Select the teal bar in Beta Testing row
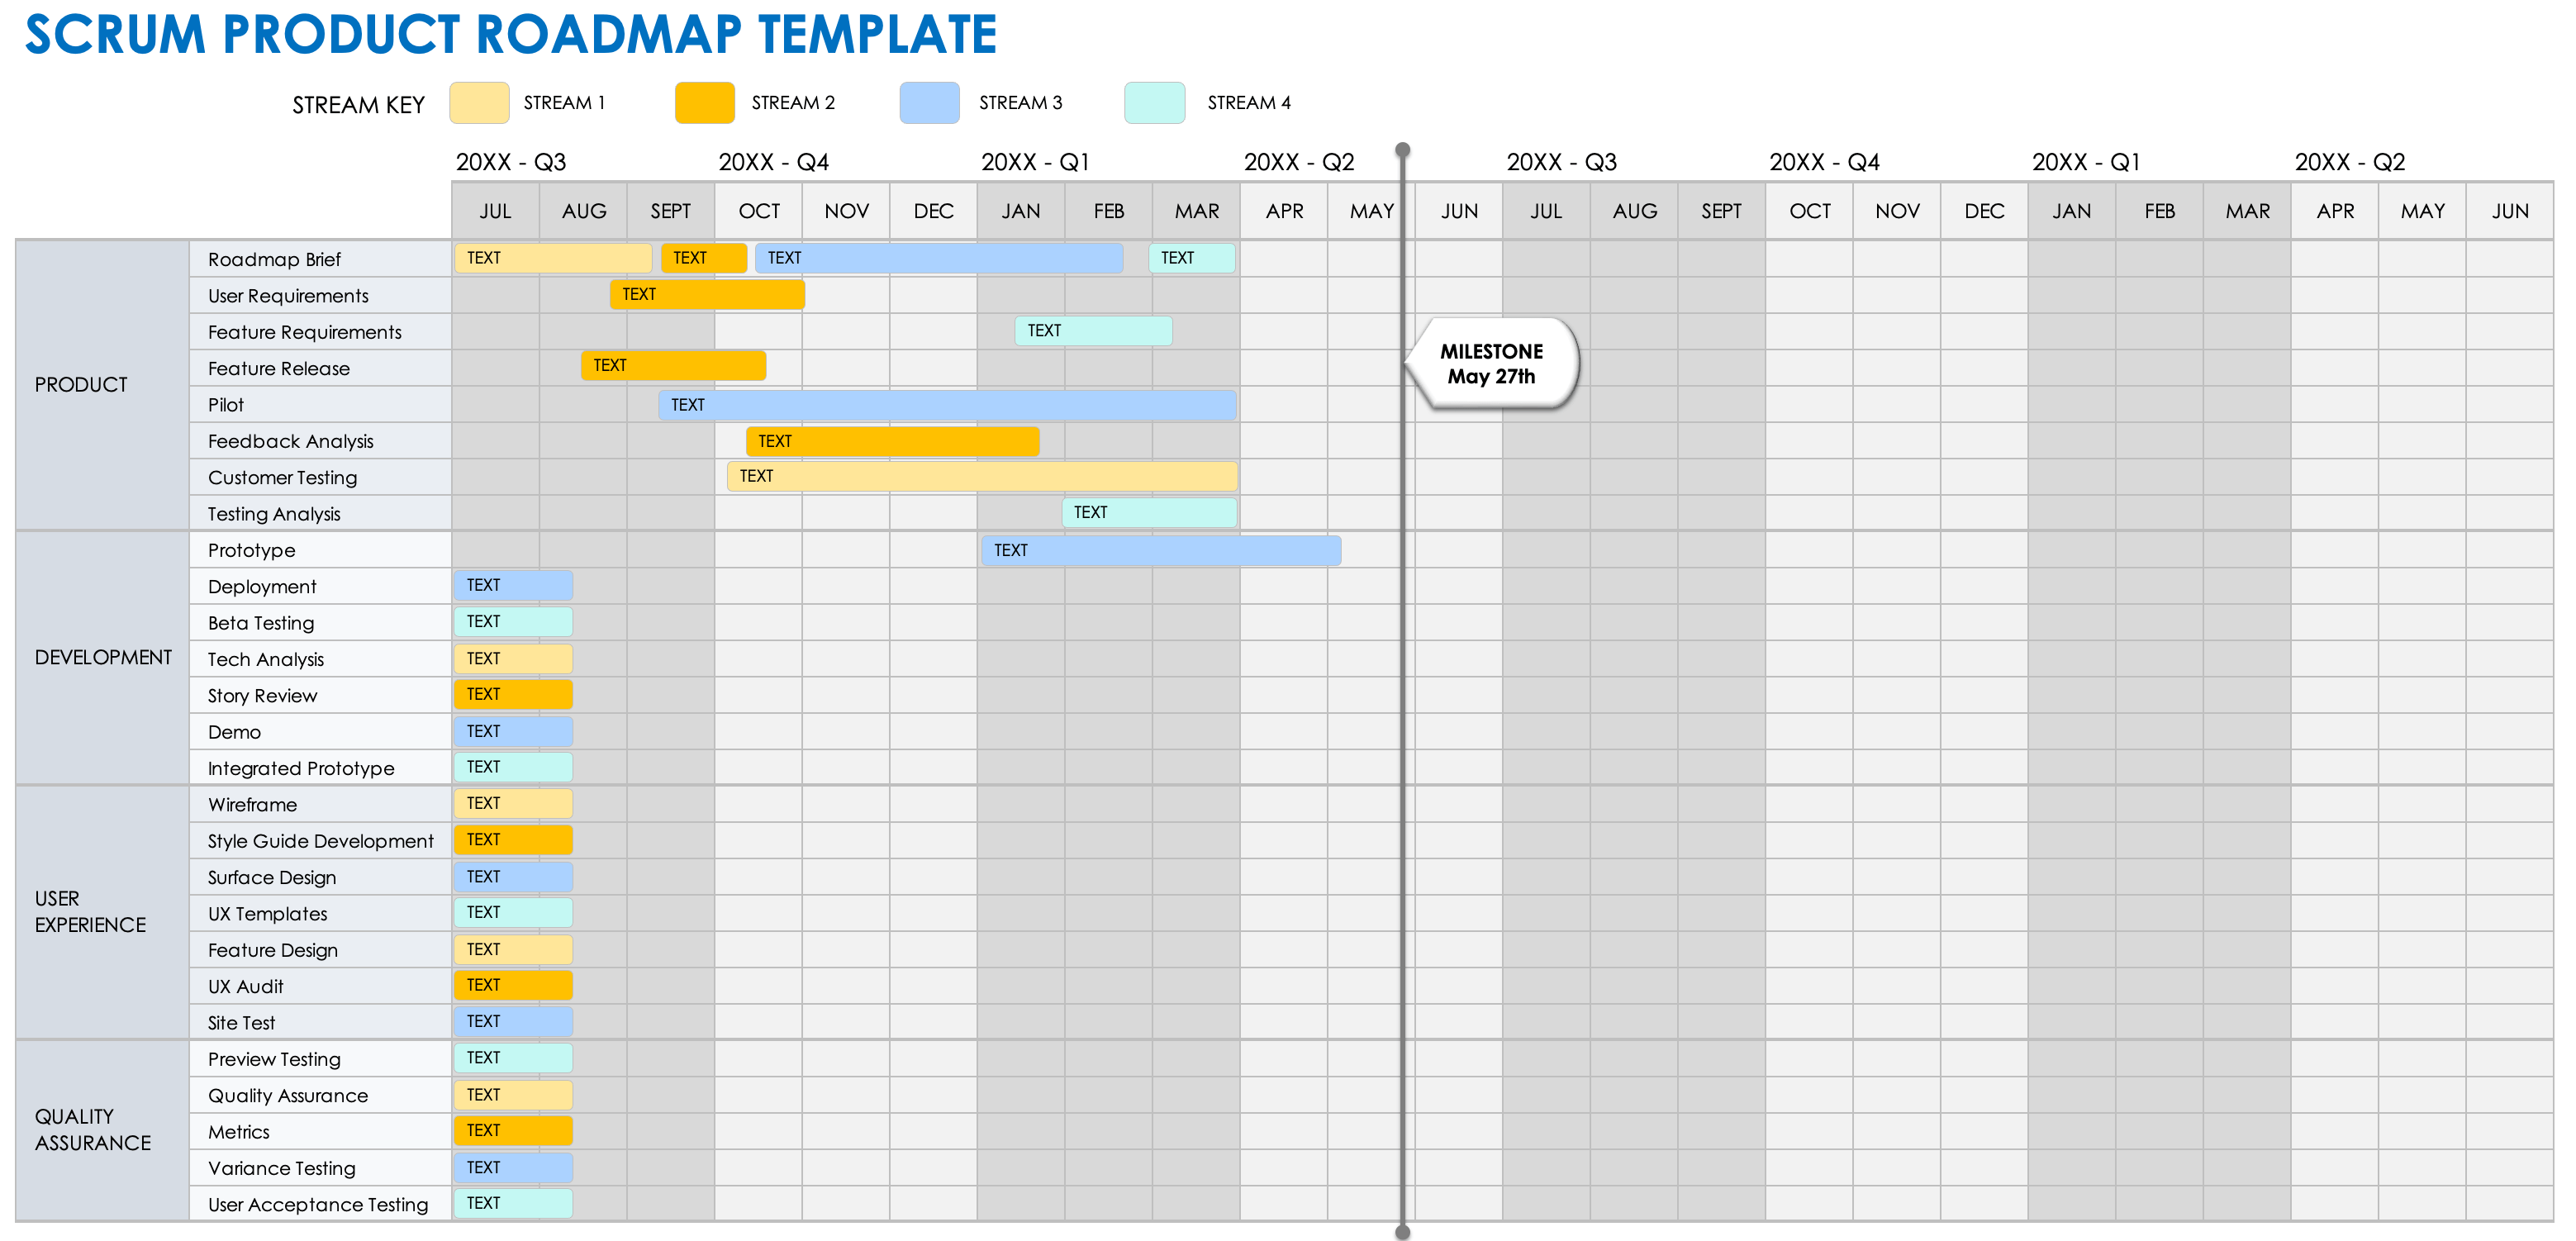 [513, 622]
